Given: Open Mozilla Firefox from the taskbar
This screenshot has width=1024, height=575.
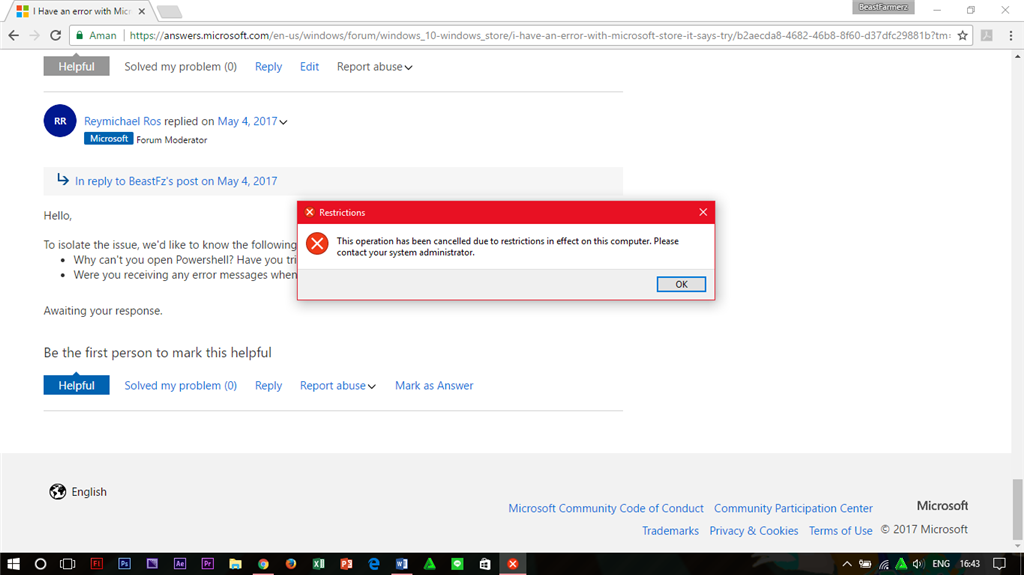Looking at the screenshot, I should tap(291, 564).
